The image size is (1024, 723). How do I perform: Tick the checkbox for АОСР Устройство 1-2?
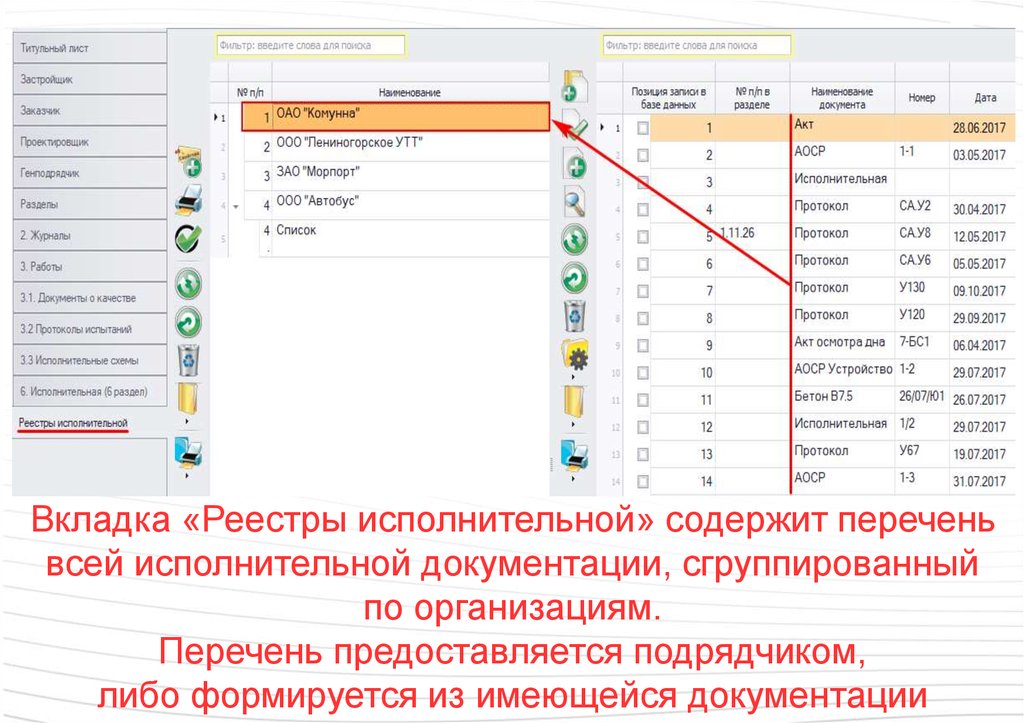click(x=643, y=373)
